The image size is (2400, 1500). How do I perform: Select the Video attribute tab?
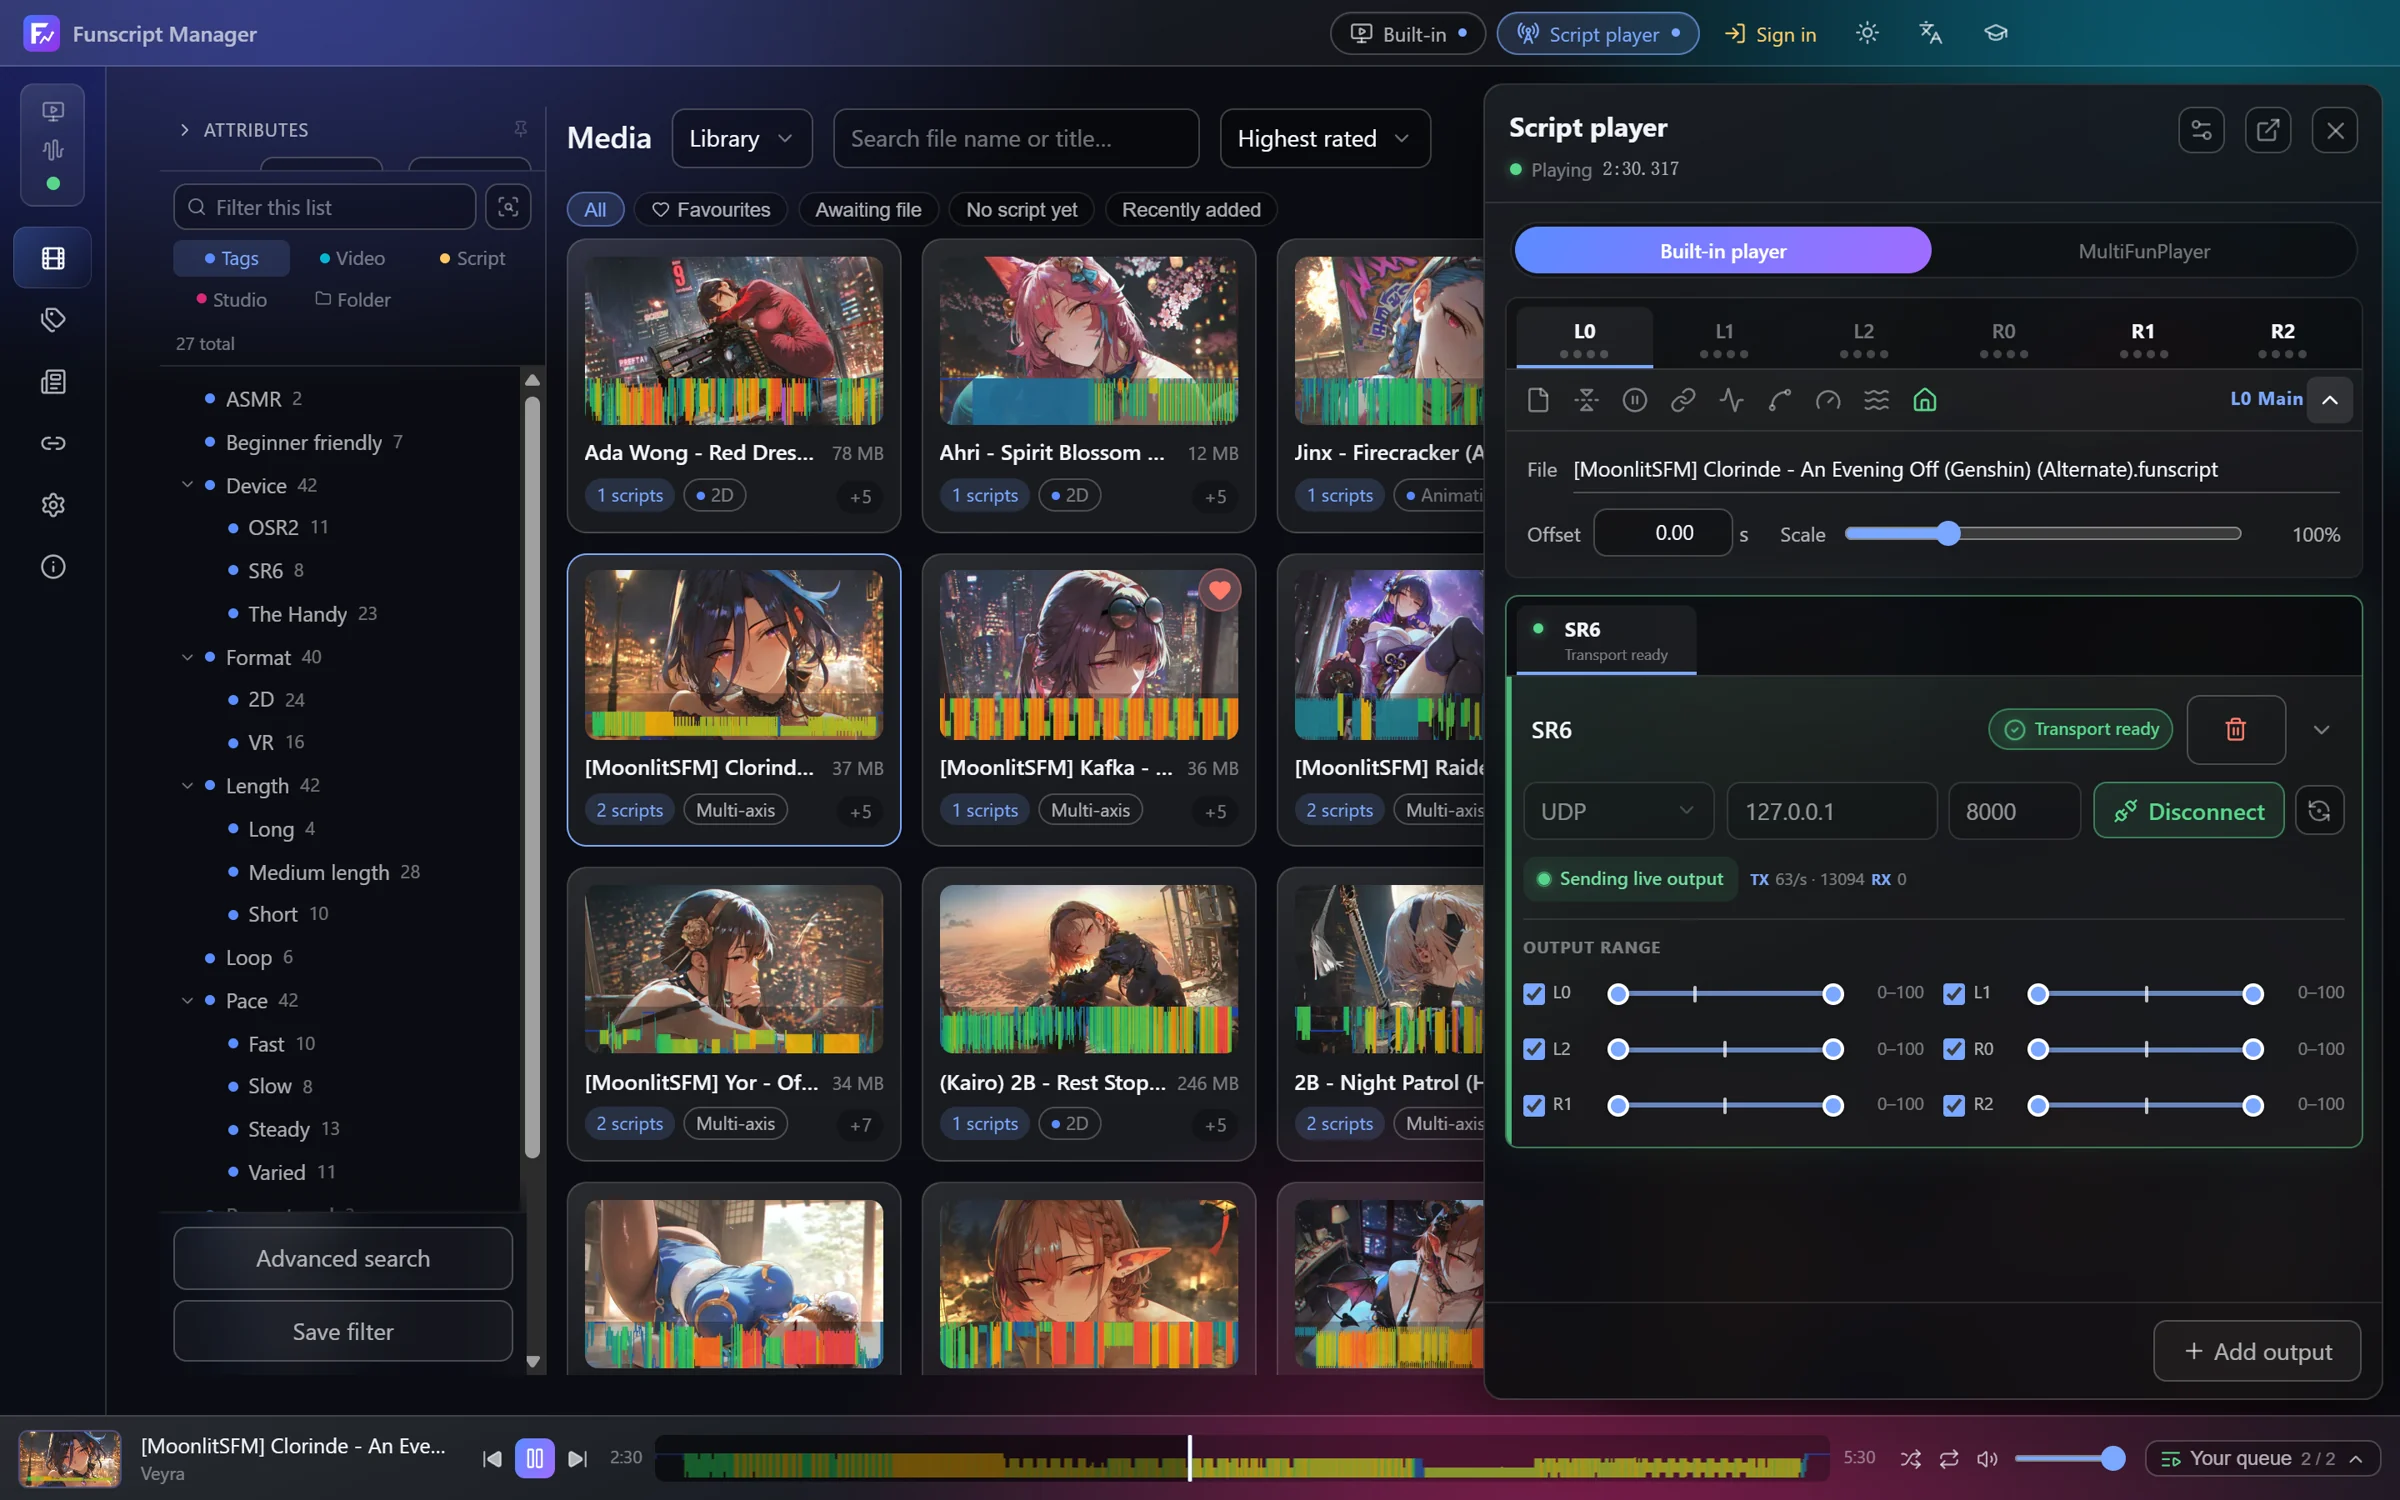tap(352, 258)
